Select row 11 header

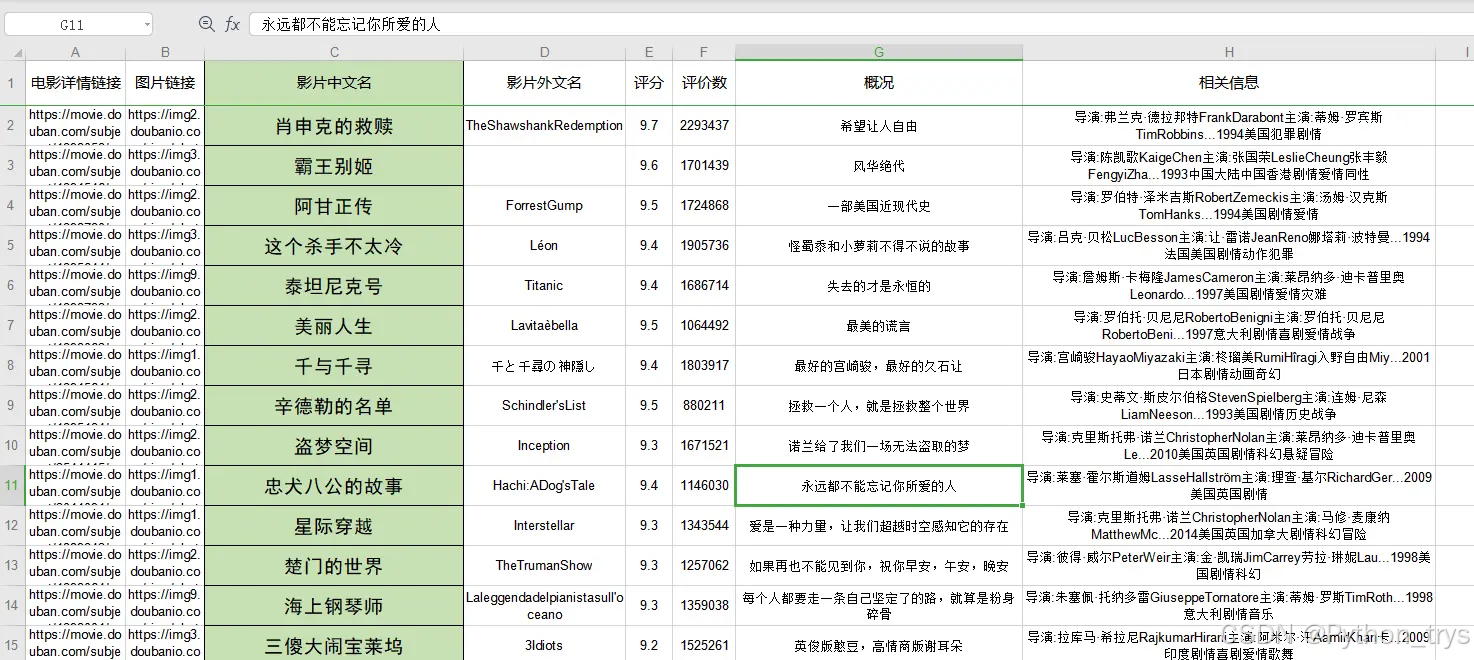pyautogui.click(x=12, y=486)
